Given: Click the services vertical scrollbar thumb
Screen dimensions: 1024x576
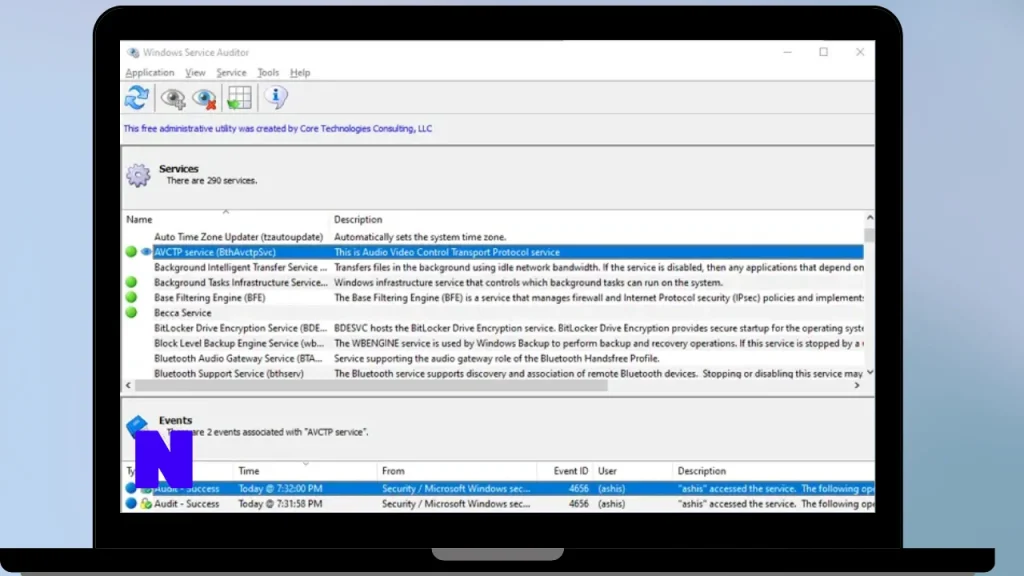Looking at the screenshot, I should click(x=869, y=235).
